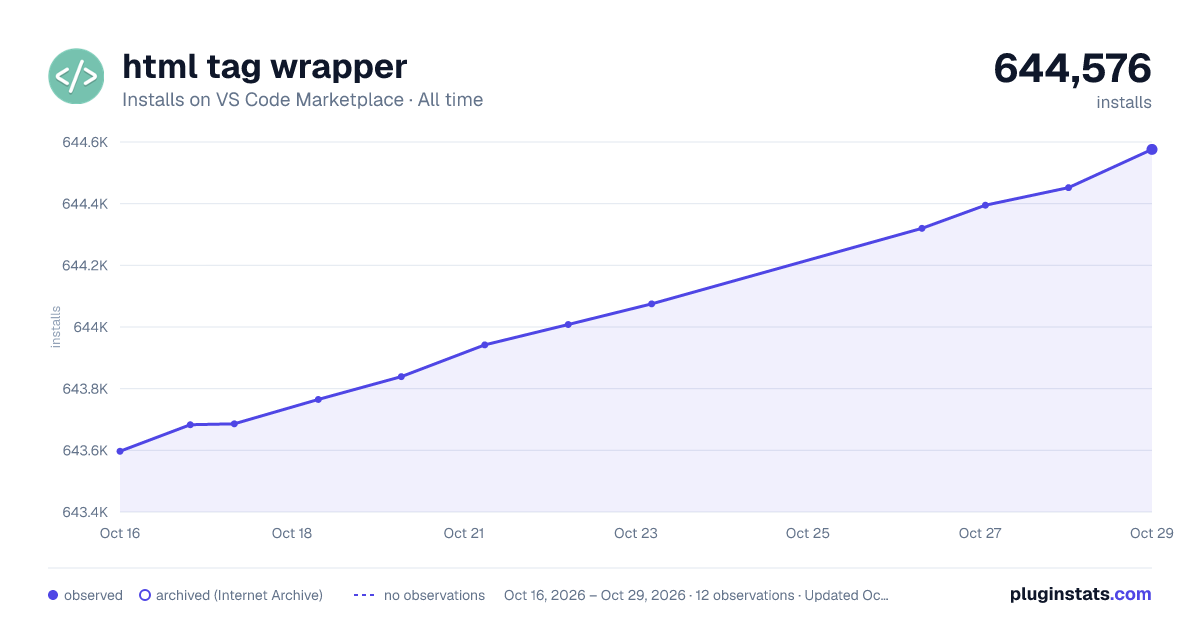Select the data point just before Oct 27
This screenshot has width=1200, height=630.
tap(922, 228)
